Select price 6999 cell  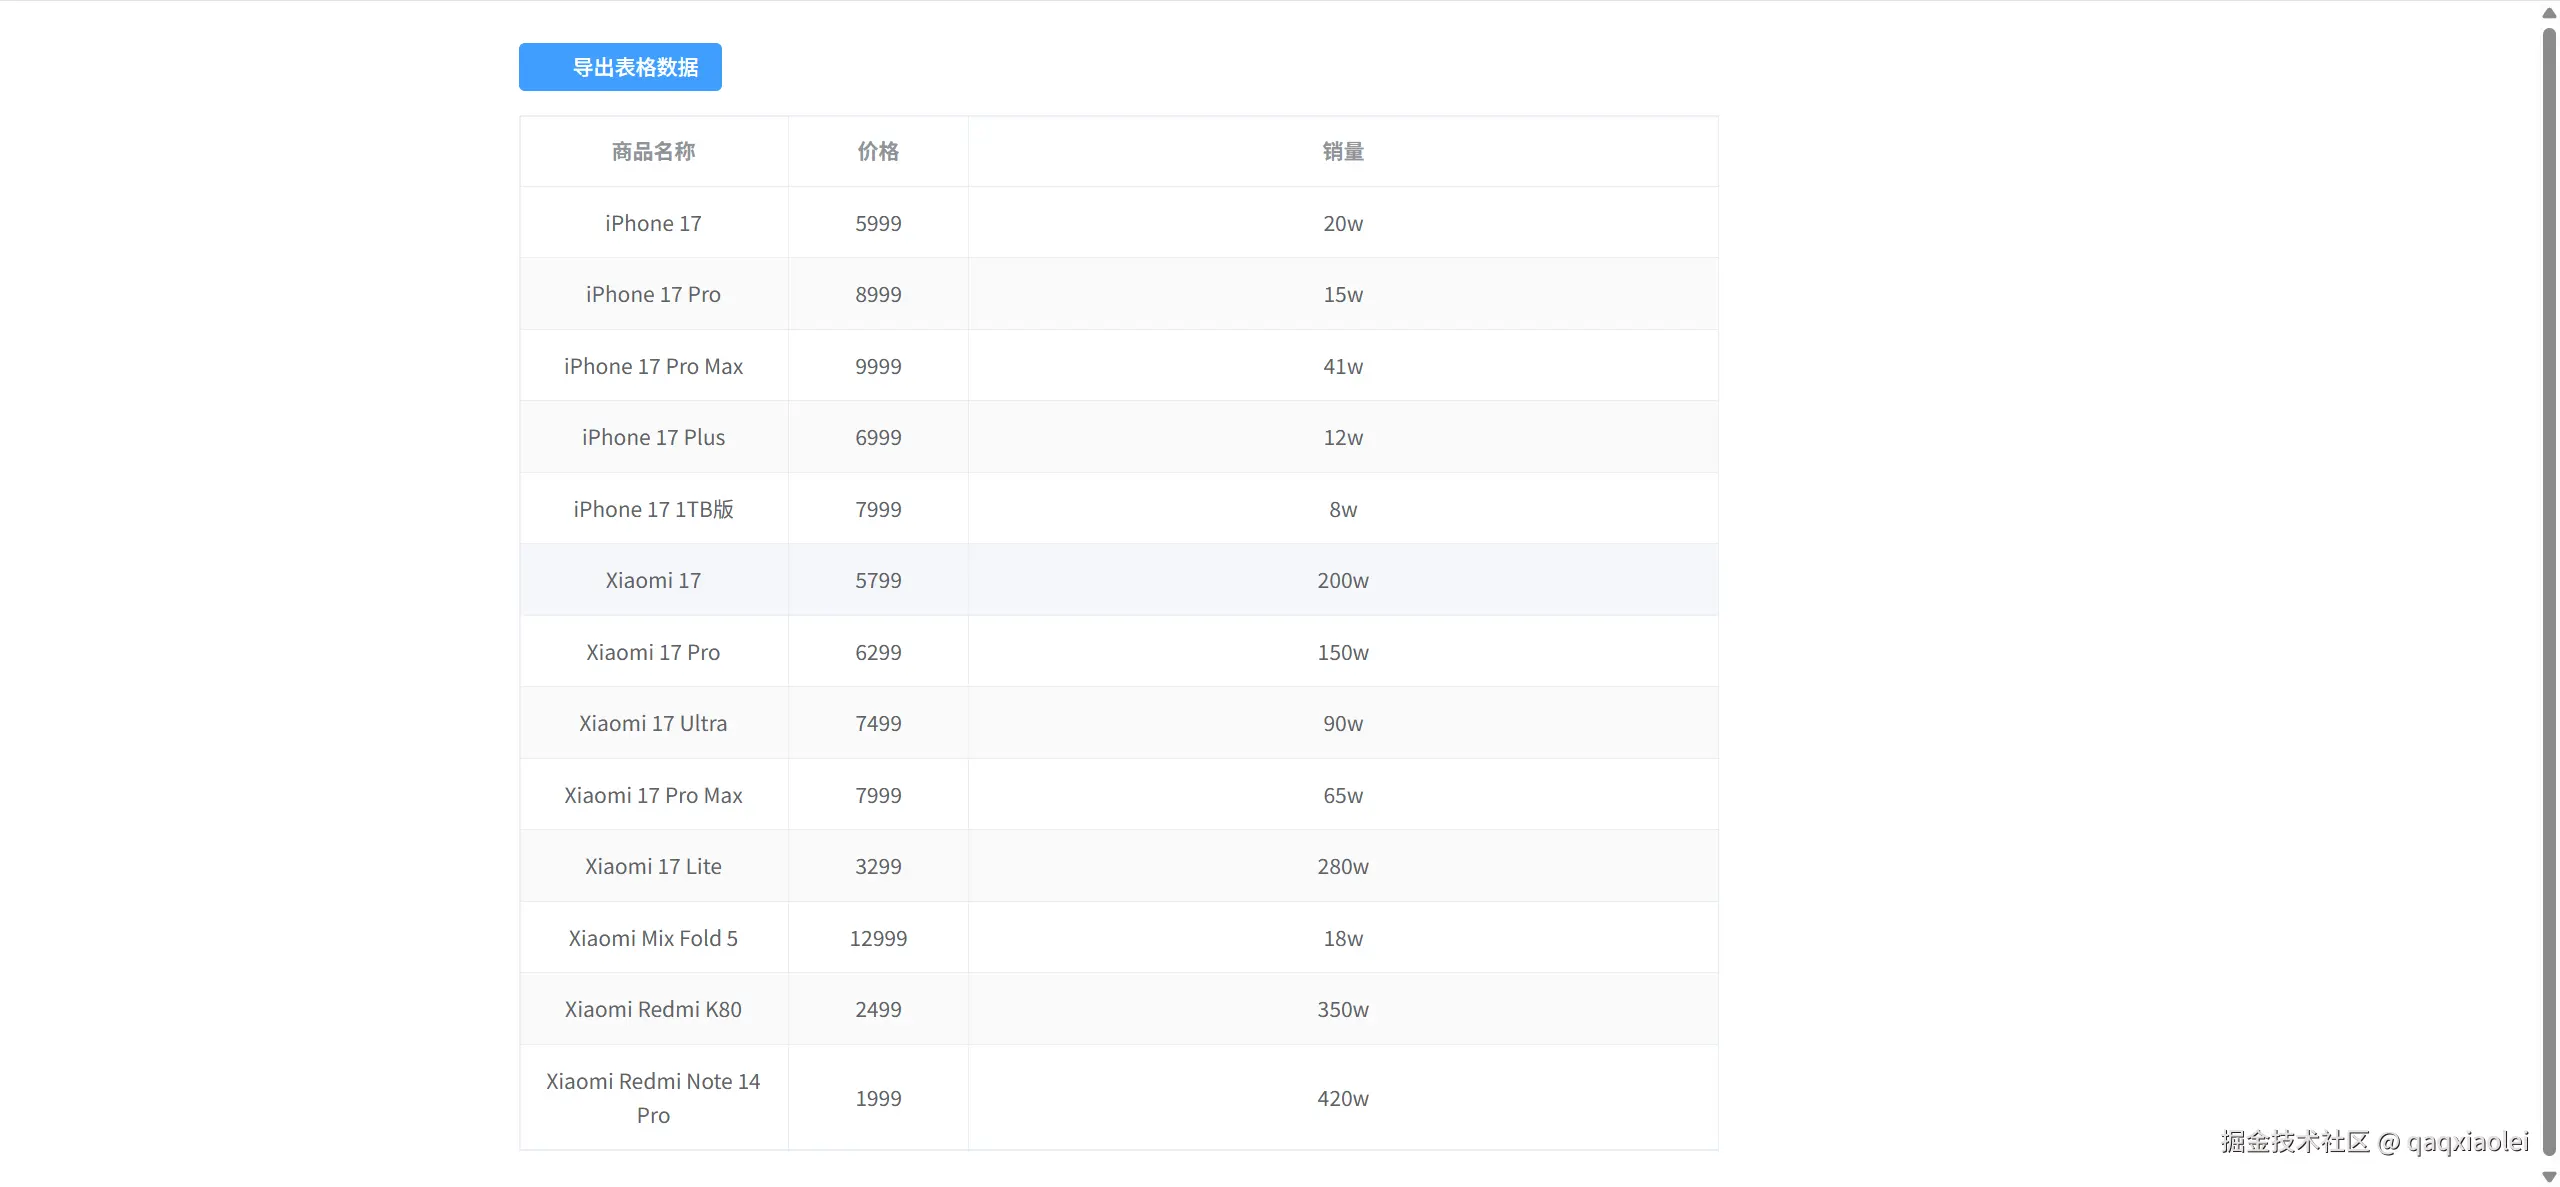(x=878, y=437)
